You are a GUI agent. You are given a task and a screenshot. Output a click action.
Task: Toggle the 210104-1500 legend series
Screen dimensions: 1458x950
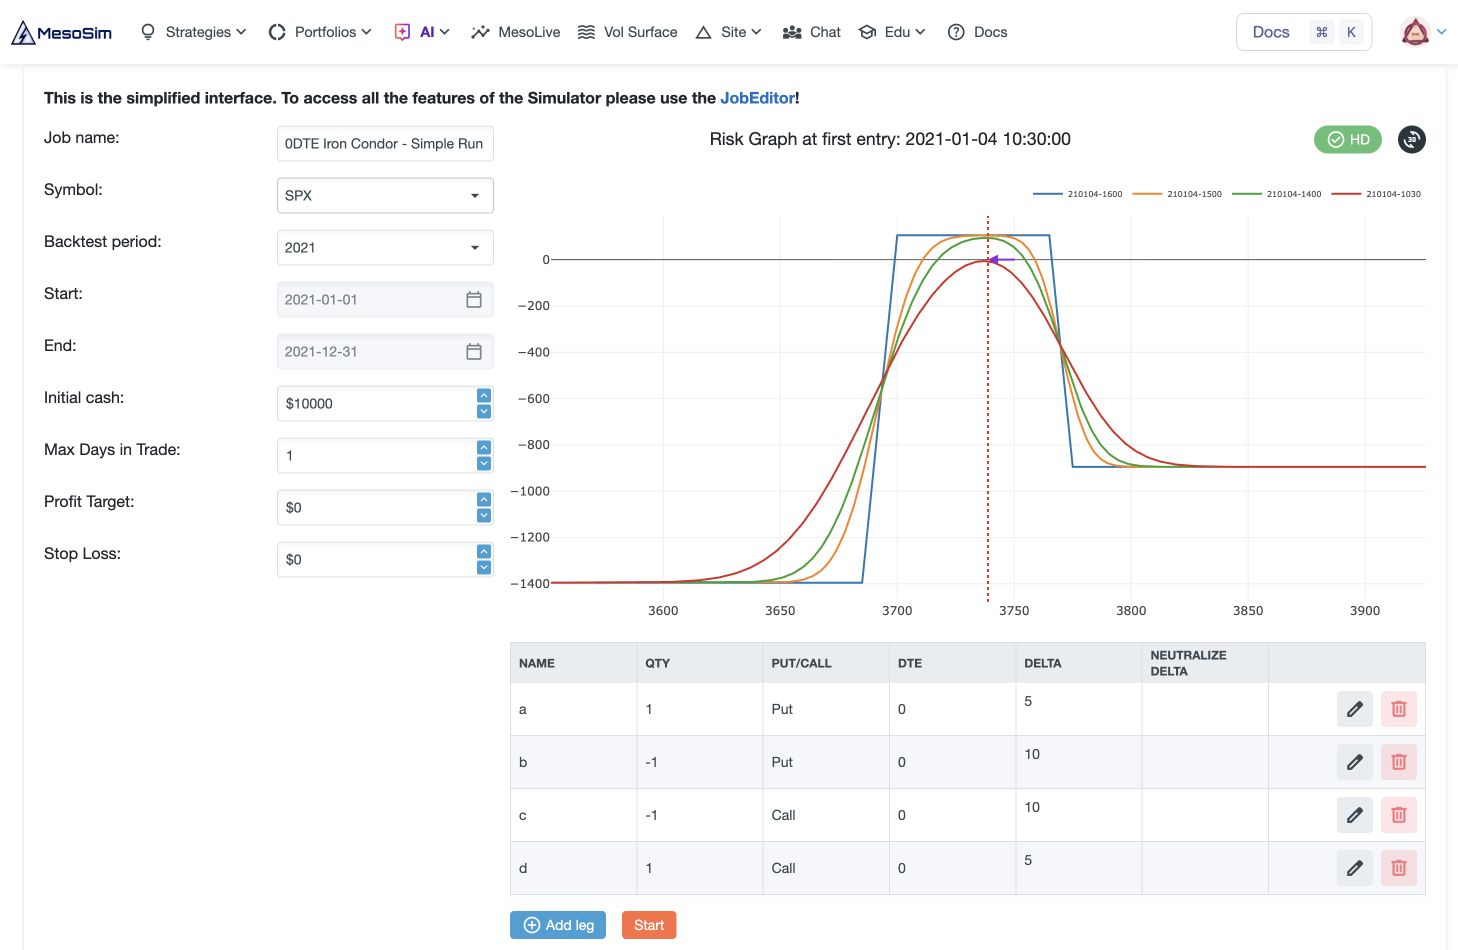coord(1177,194)
